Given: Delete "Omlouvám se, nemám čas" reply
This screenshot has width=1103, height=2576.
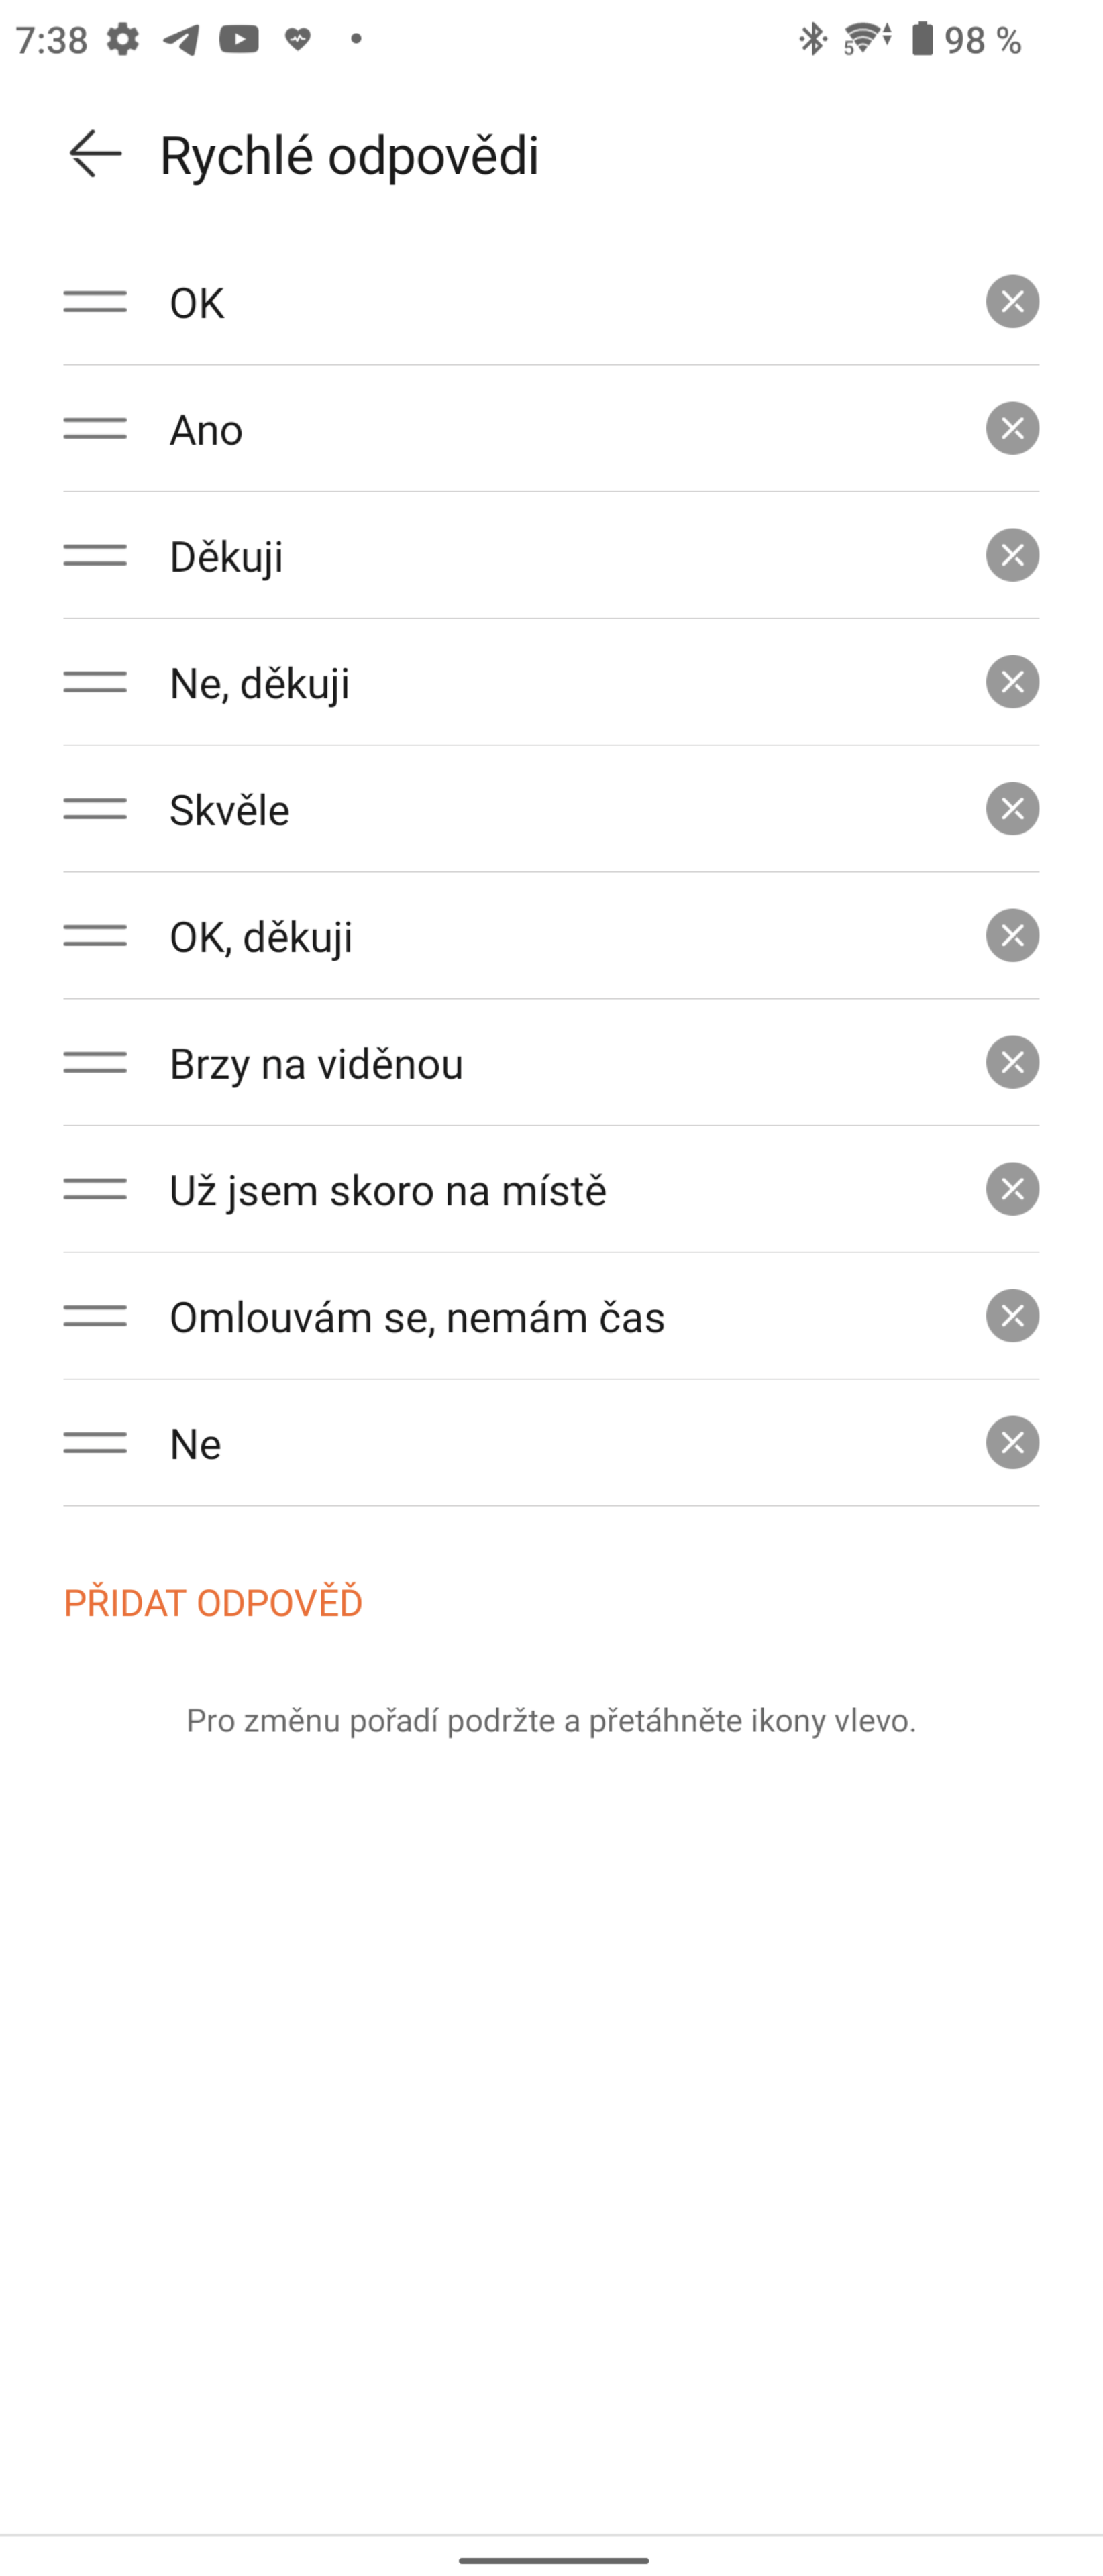Looking at the screenshot, I should tap(1012, 1316).
